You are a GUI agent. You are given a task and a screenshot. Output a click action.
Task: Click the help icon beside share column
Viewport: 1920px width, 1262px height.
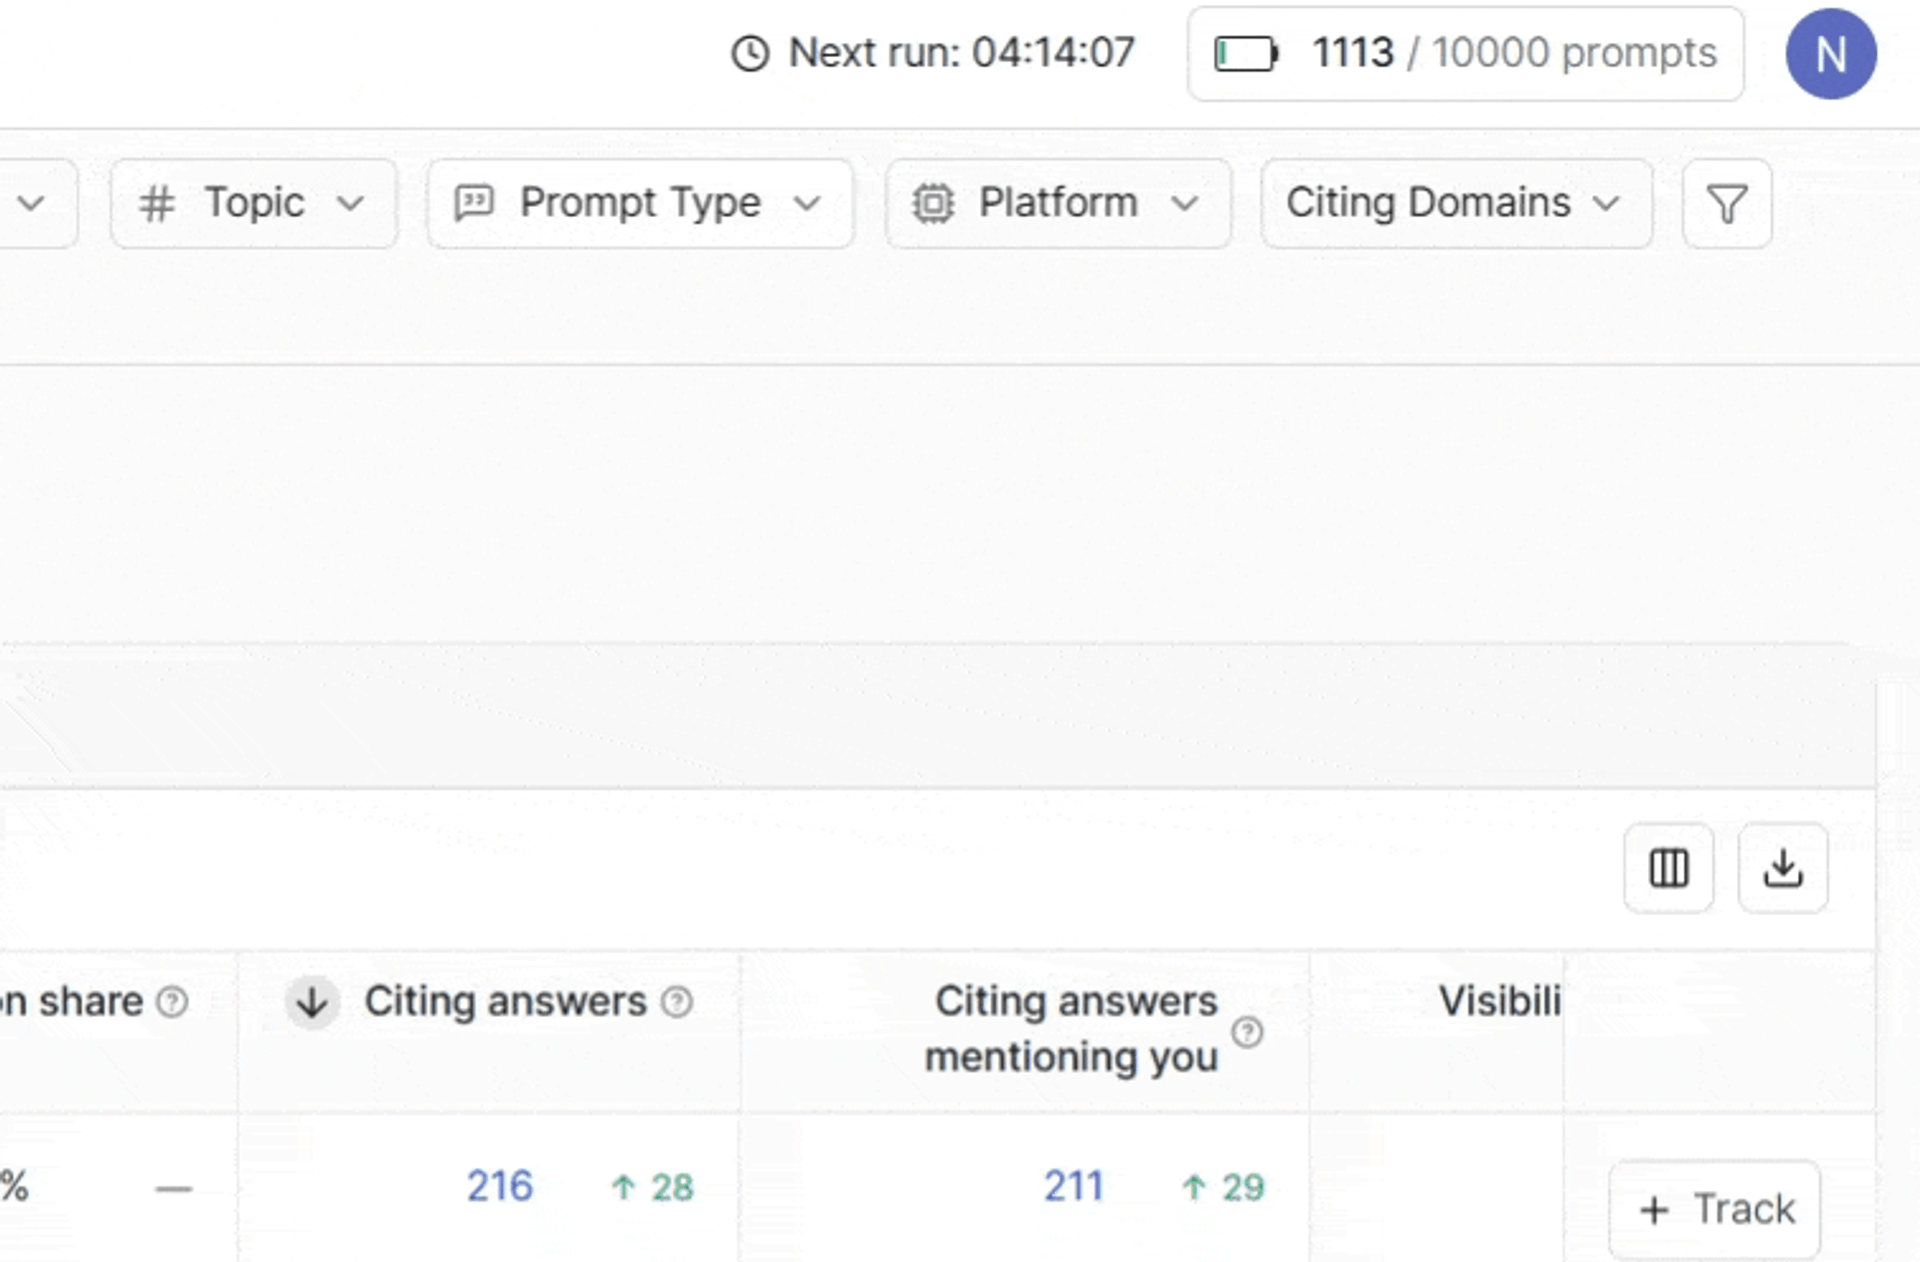pyautogui.click(x=173, y=1002)
